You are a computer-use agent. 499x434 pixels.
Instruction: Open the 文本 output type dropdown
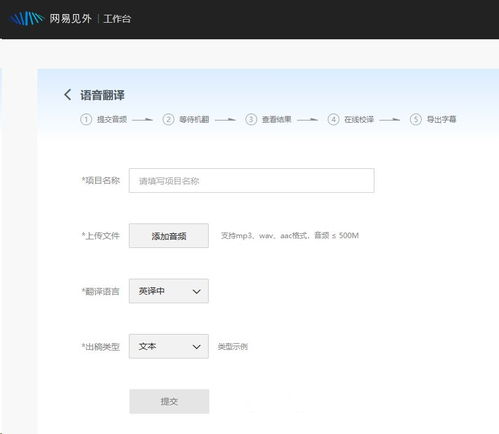coord(169,346)
